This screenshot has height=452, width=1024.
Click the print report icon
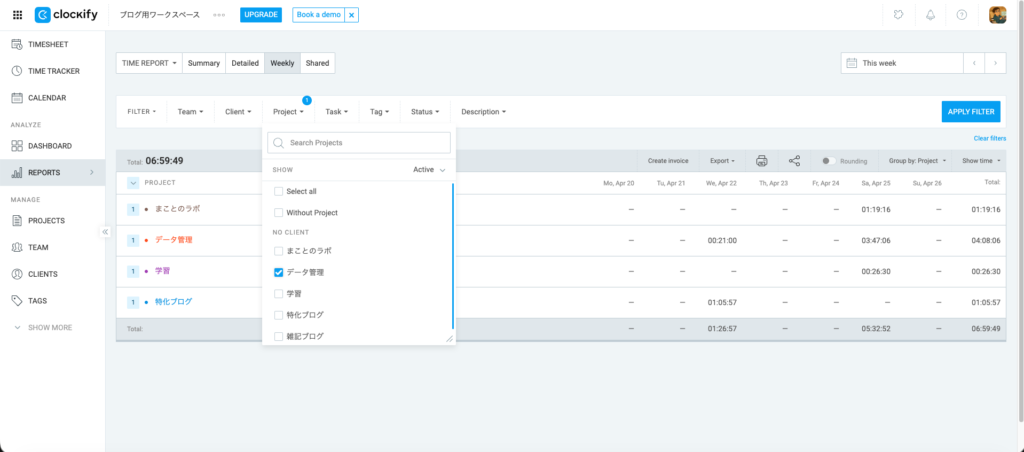(x=761, y=160)
